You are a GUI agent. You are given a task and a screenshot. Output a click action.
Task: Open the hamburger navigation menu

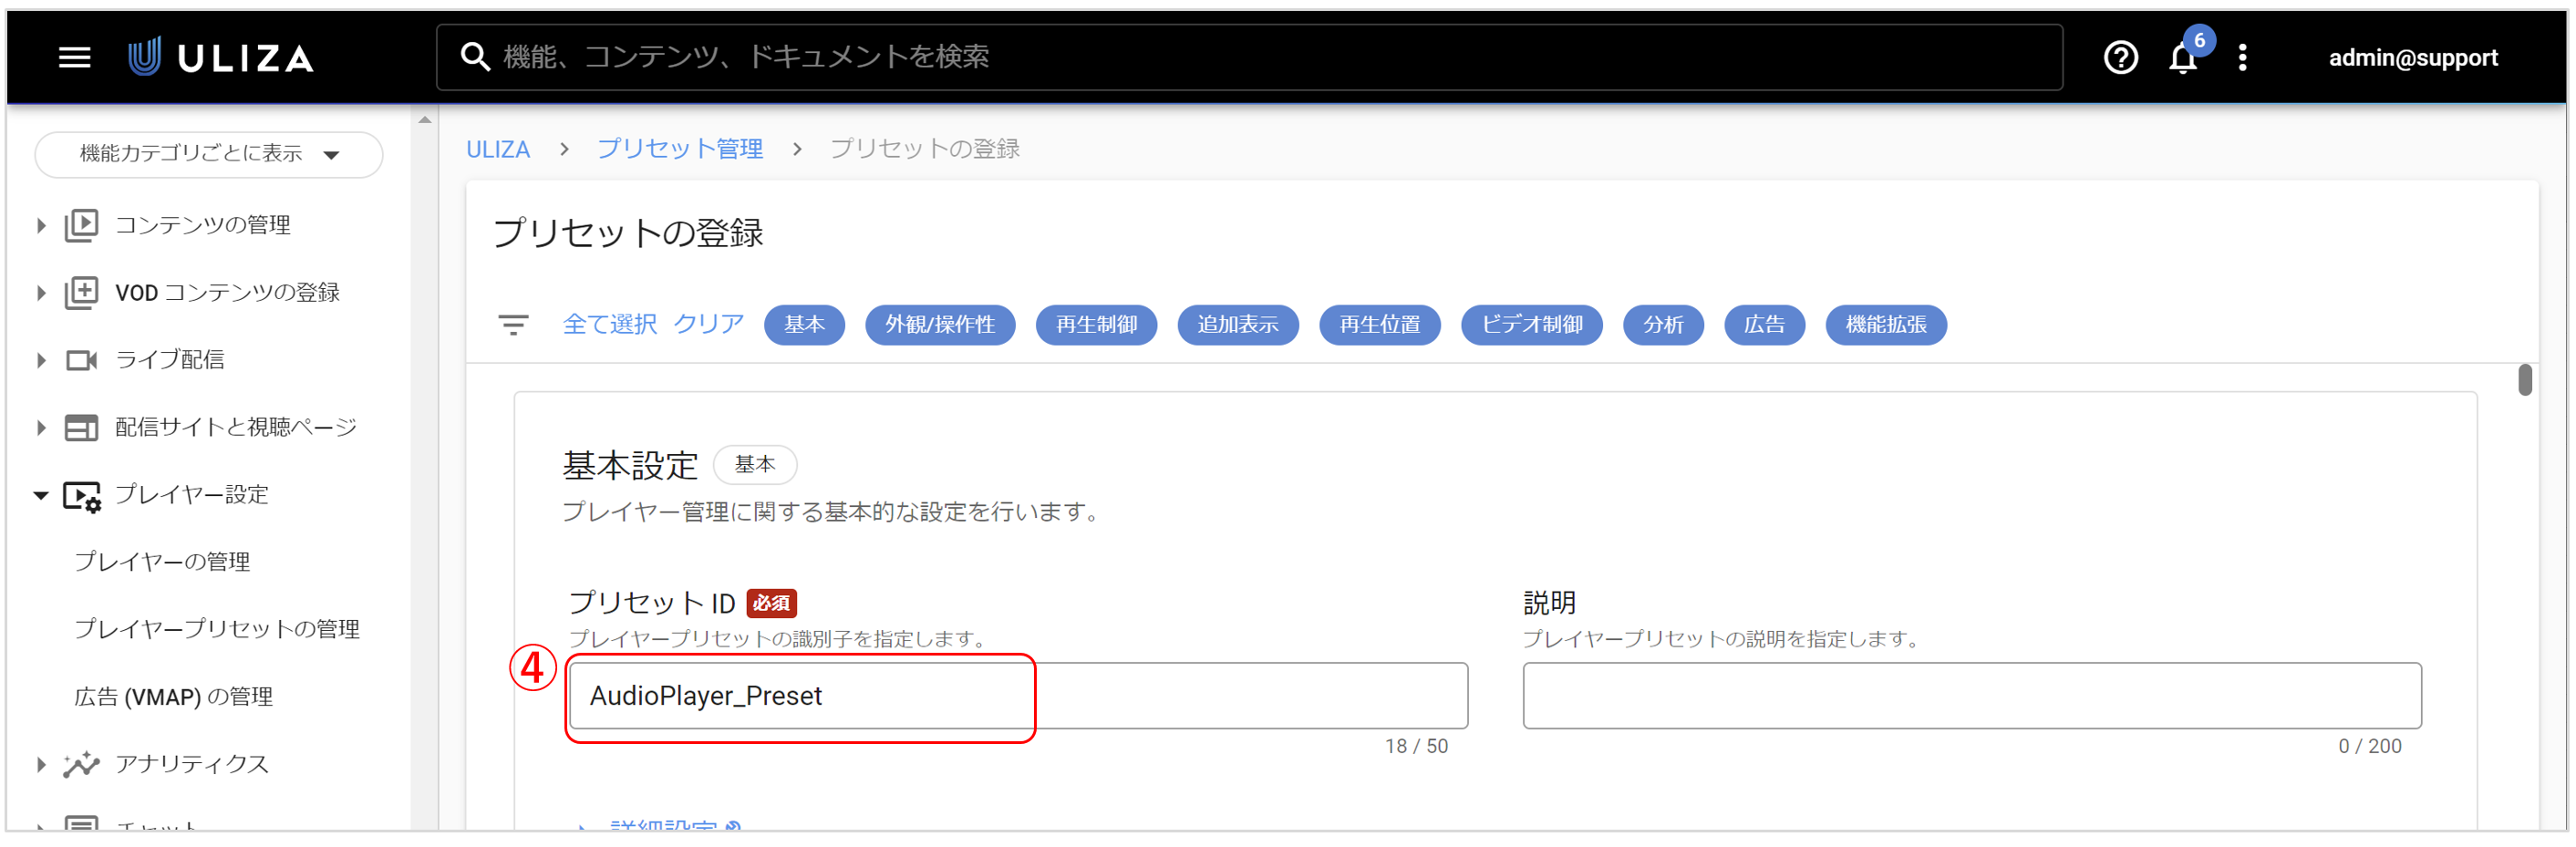(75, 58)
